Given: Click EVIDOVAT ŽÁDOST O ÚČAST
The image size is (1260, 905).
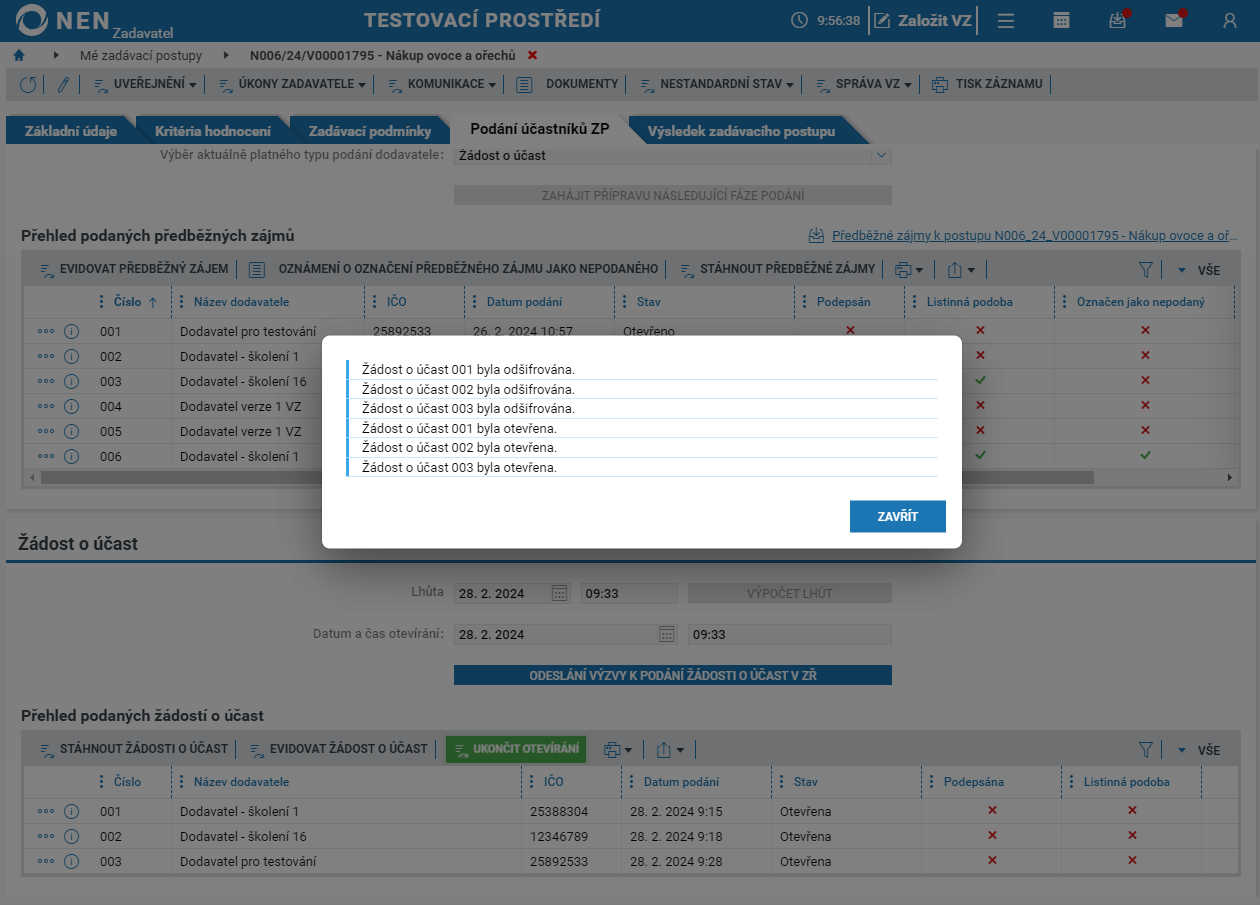Looking at the screenshot, I should click(x=338, y=749).
